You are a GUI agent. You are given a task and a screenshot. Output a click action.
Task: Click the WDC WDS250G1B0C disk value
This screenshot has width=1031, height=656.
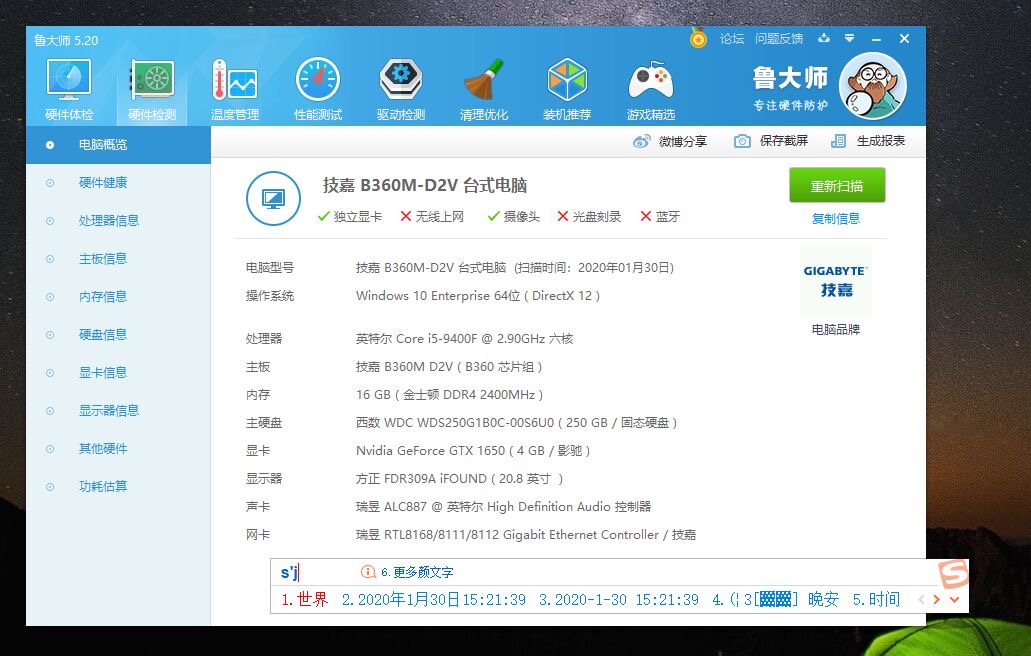pyautogui.click(x=517, y=423)
